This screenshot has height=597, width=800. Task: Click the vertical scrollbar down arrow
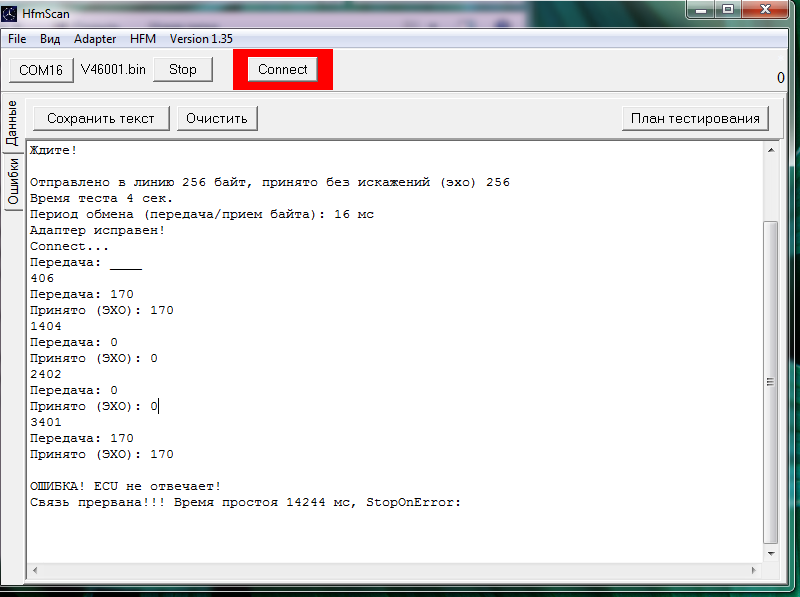pos(769,552)
